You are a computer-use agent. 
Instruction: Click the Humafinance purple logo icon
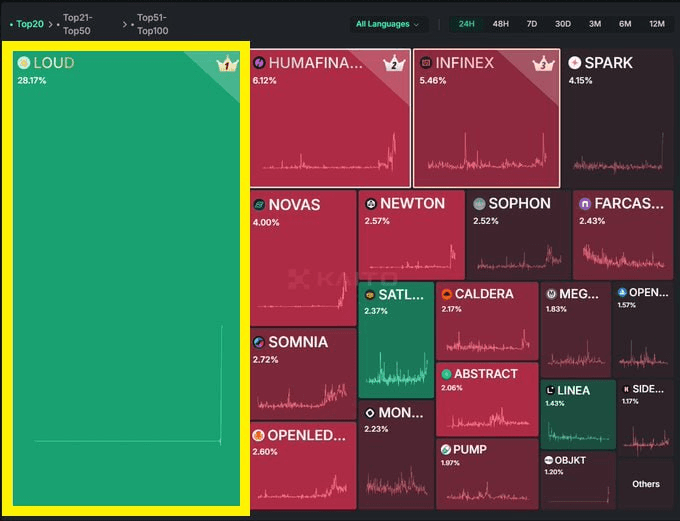point(259,63)
